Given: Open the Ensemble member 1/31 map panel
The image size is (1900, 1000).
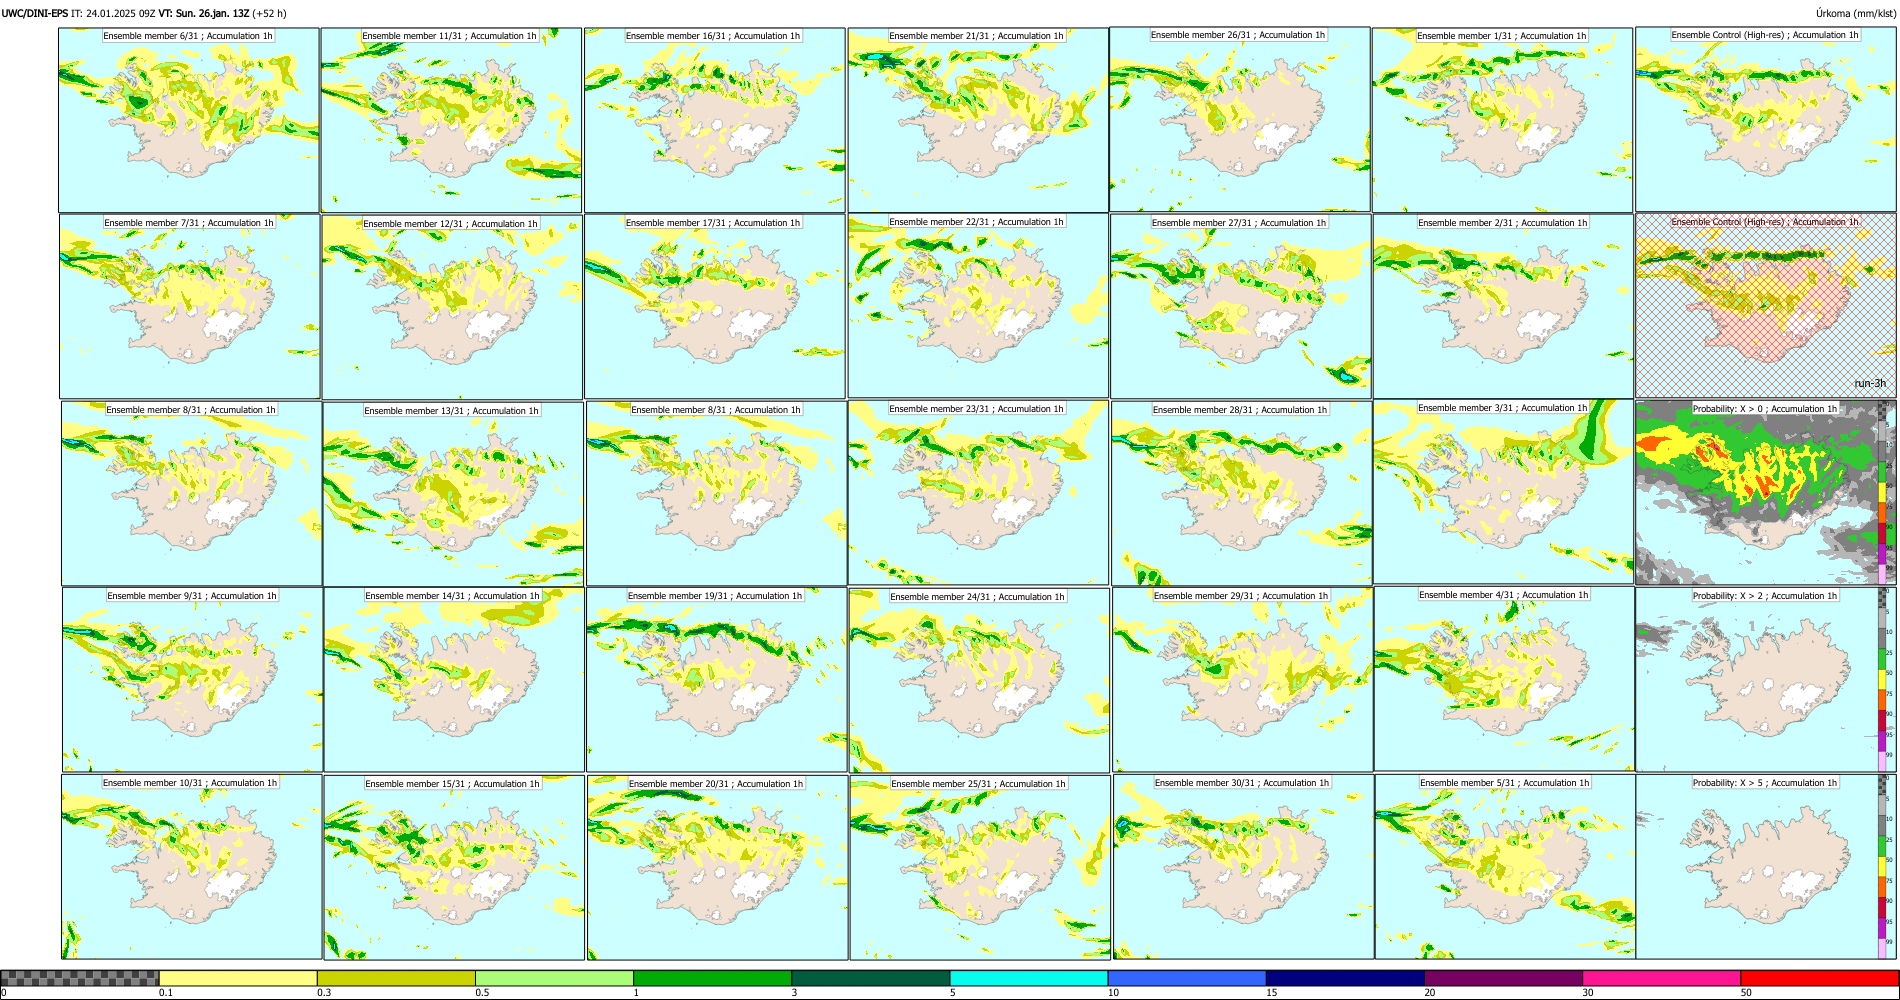Looking at the screenshot, I should (1502, 120).
